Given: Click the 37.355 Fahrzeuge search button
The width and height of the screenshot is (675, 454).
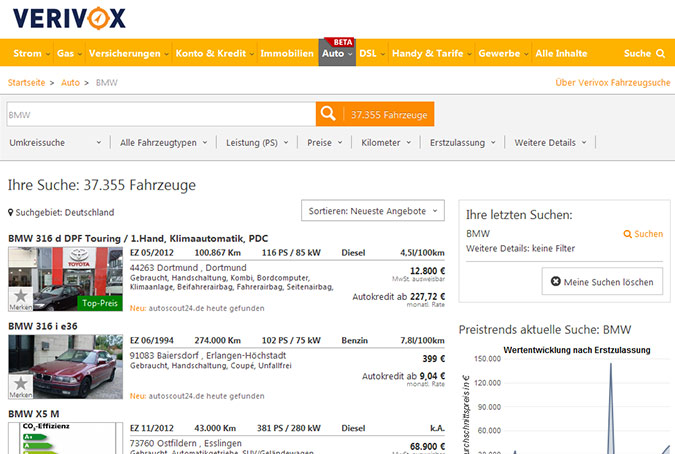Looking at the screenshot, I should point(375,114).
